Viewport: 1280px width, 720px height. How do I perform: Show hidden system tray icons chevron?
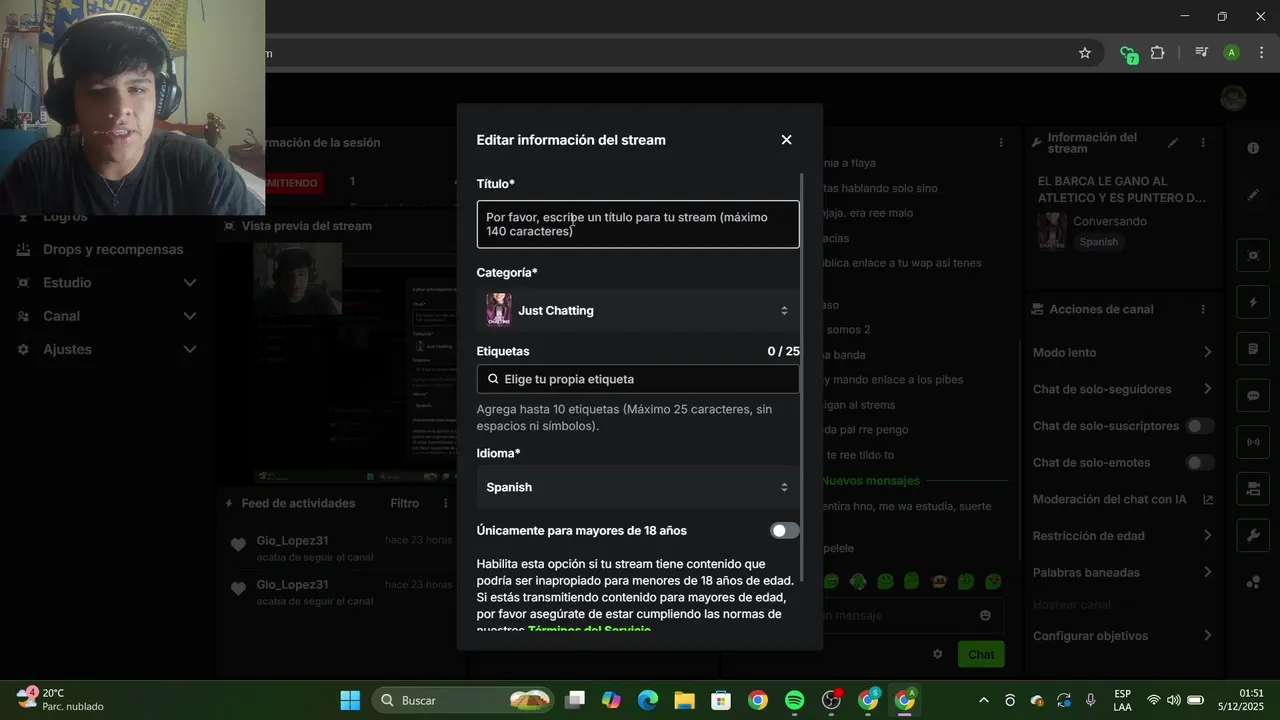(984, 700)
